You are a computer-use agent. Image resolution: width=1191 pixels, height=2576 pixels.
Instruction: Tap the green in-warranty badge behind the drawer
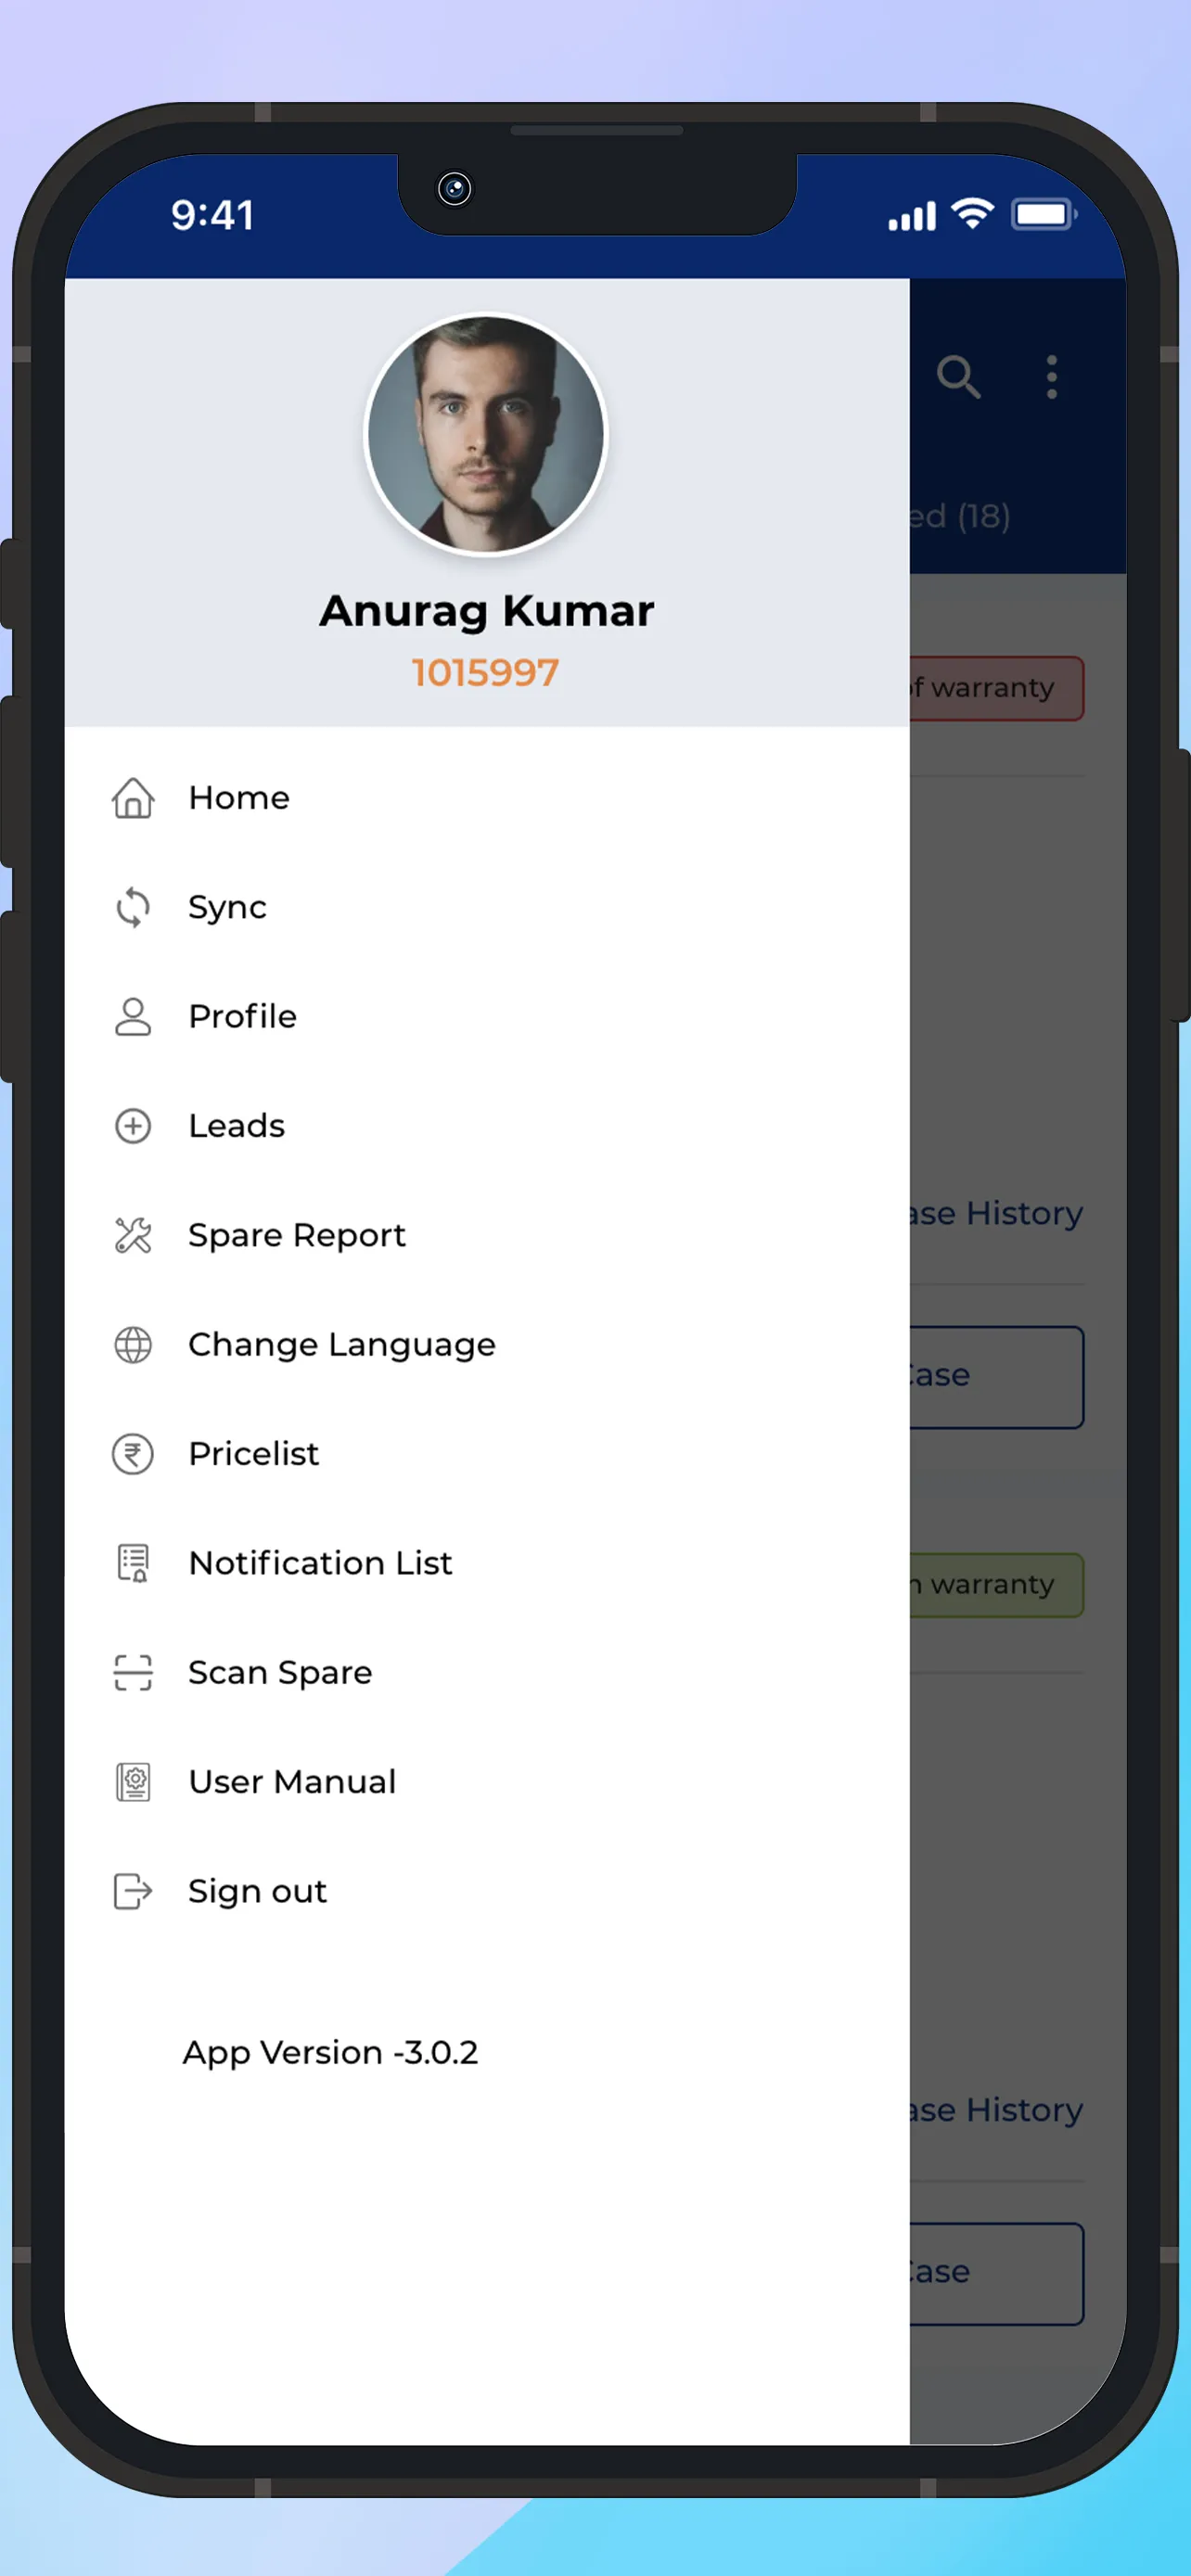coord(996,1585)
